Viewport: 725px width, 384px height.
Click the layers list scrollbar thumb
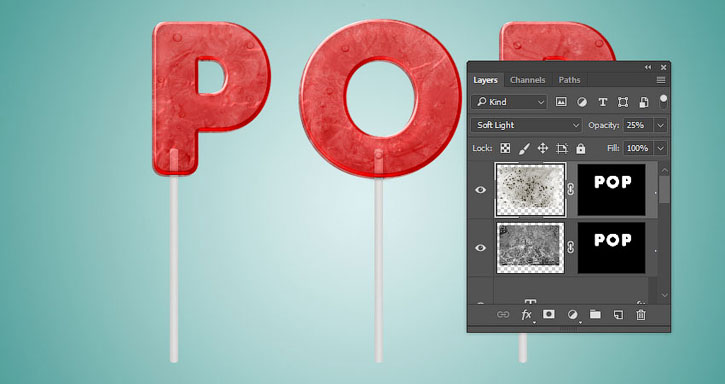[664, 189]
